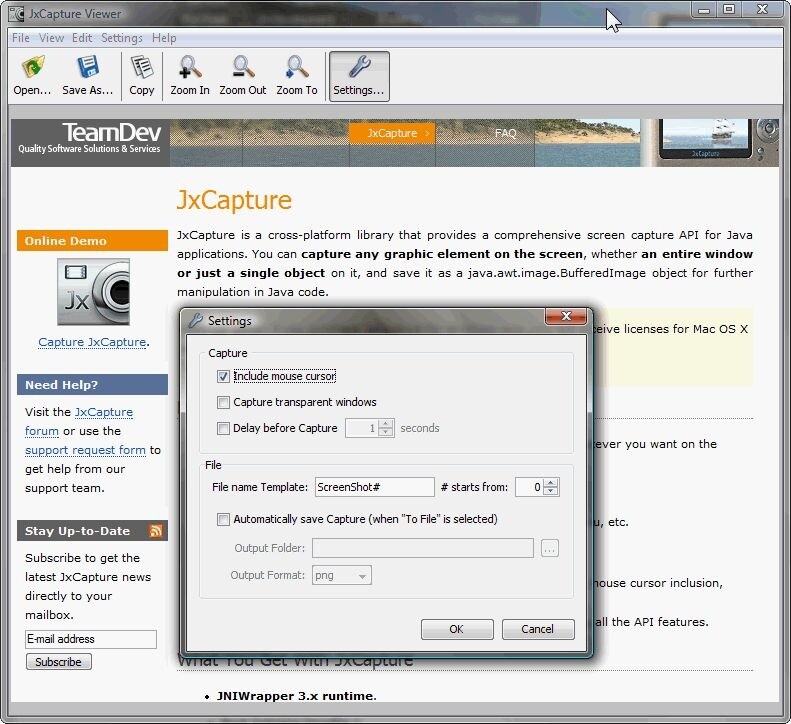The image size is (791, 724).
Task: Click the Output Folder text field
Action: [x=423, y=548]
